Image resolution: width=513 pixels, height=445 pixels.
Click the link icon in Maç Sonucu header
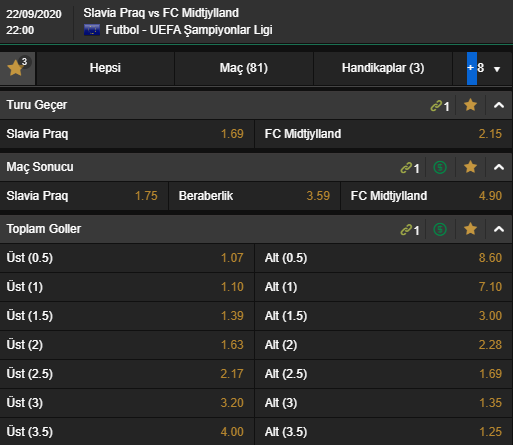tap(410, 168)
